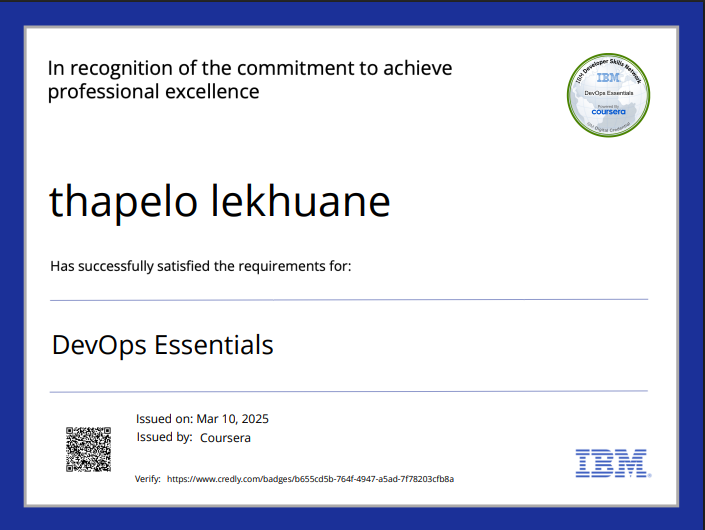The width and height of the screenshot is (705, 530).
Task: Click the 'DevOps Essentials' text inside the badge
Action: pyautogui.click(x=609, y=92)
